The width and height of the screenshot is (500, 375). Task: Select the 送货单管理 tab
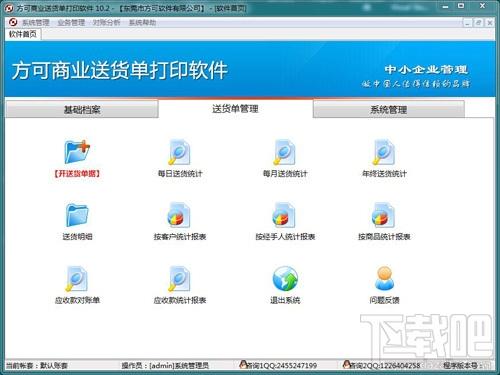tap(235, 109)
